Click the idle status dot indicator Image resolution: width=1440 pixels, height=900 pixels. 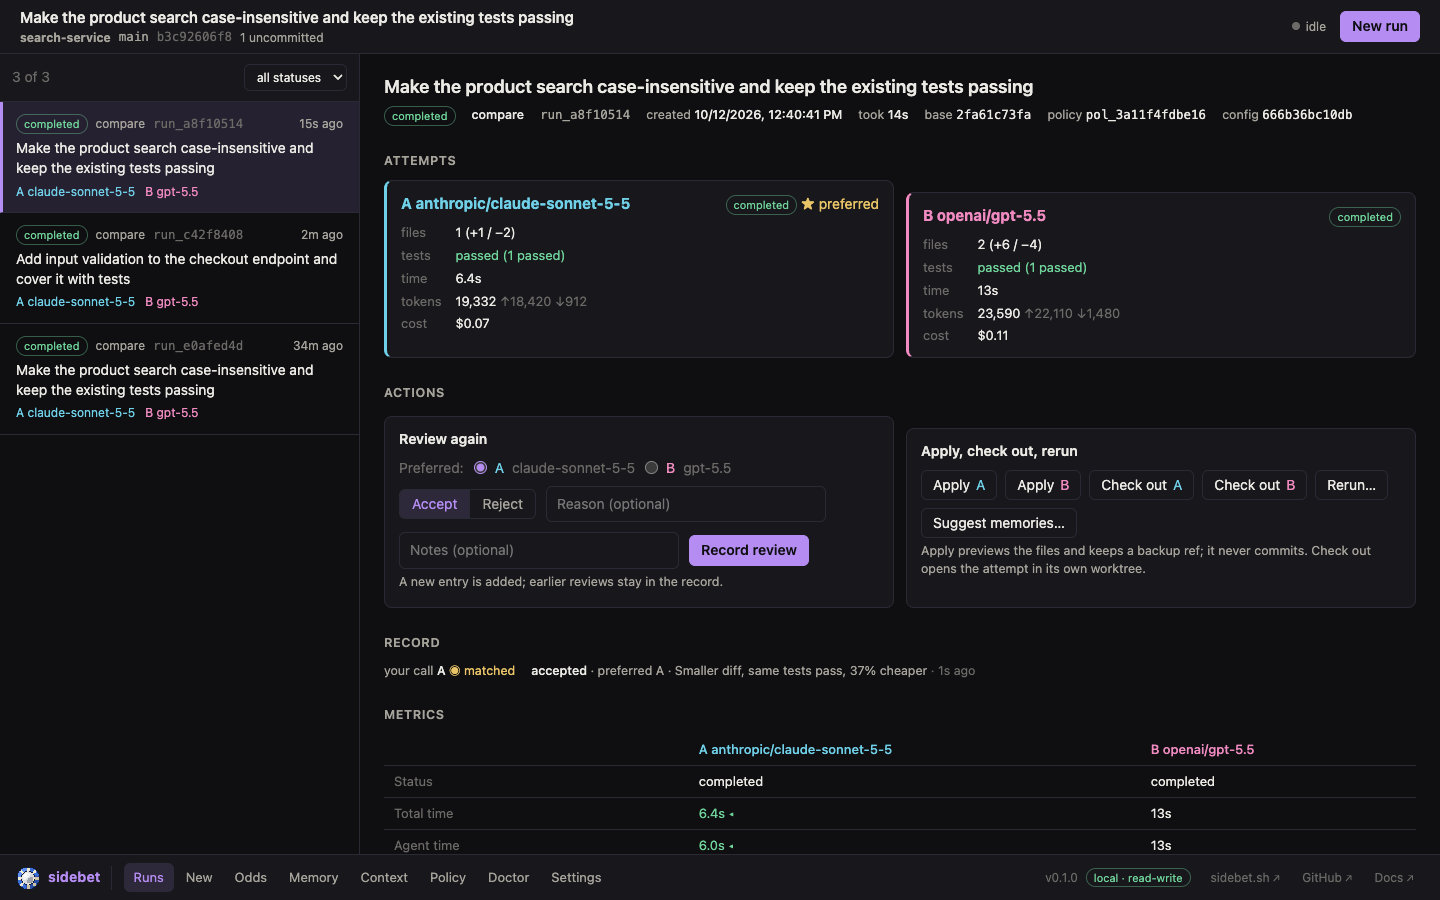pos(1296,27)
